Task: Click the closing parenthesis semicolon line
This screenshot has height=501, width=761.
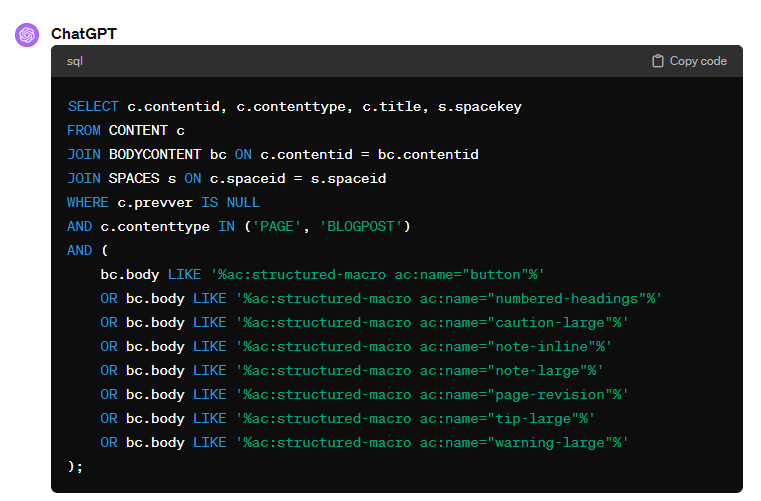Action: [x=76, y=466]
